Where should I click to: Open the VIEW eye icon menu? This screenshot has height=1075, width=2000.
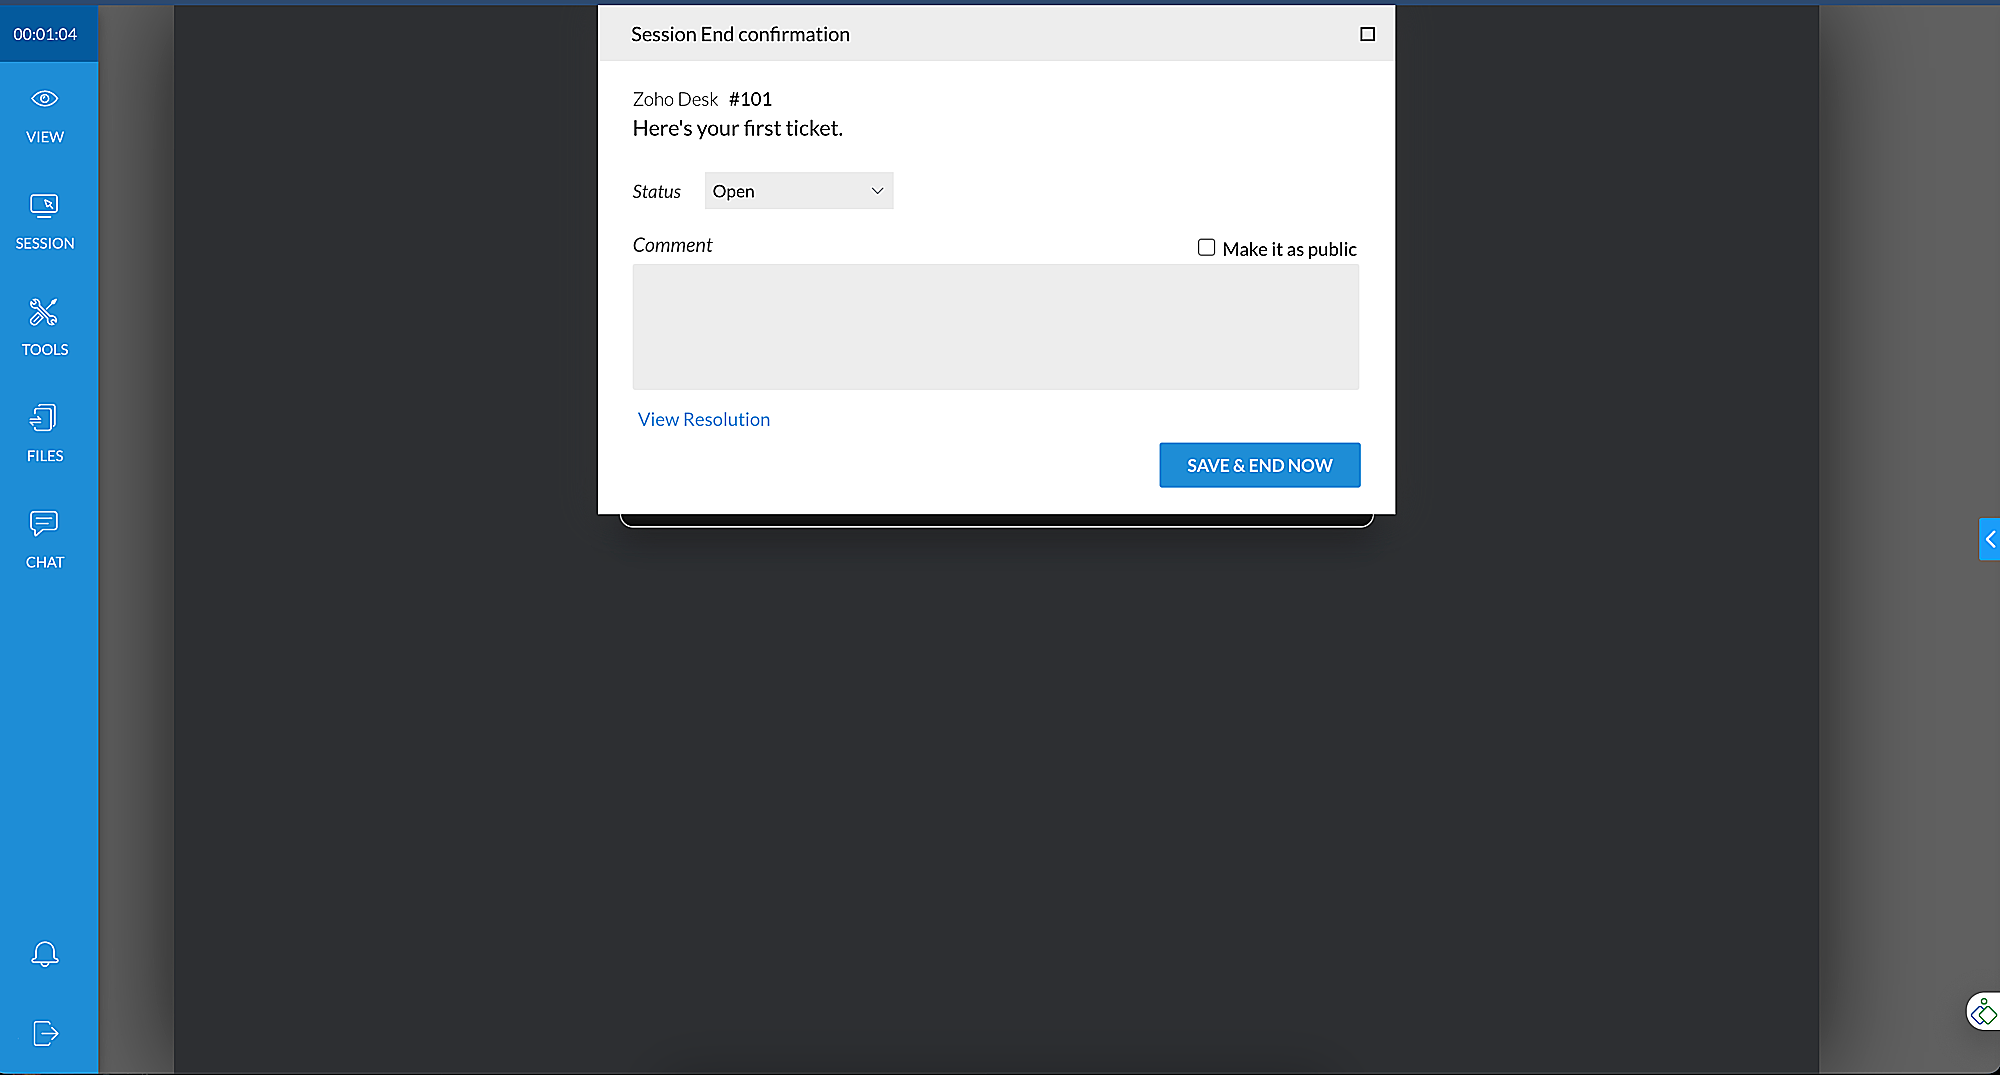click(x=45, y=115)
